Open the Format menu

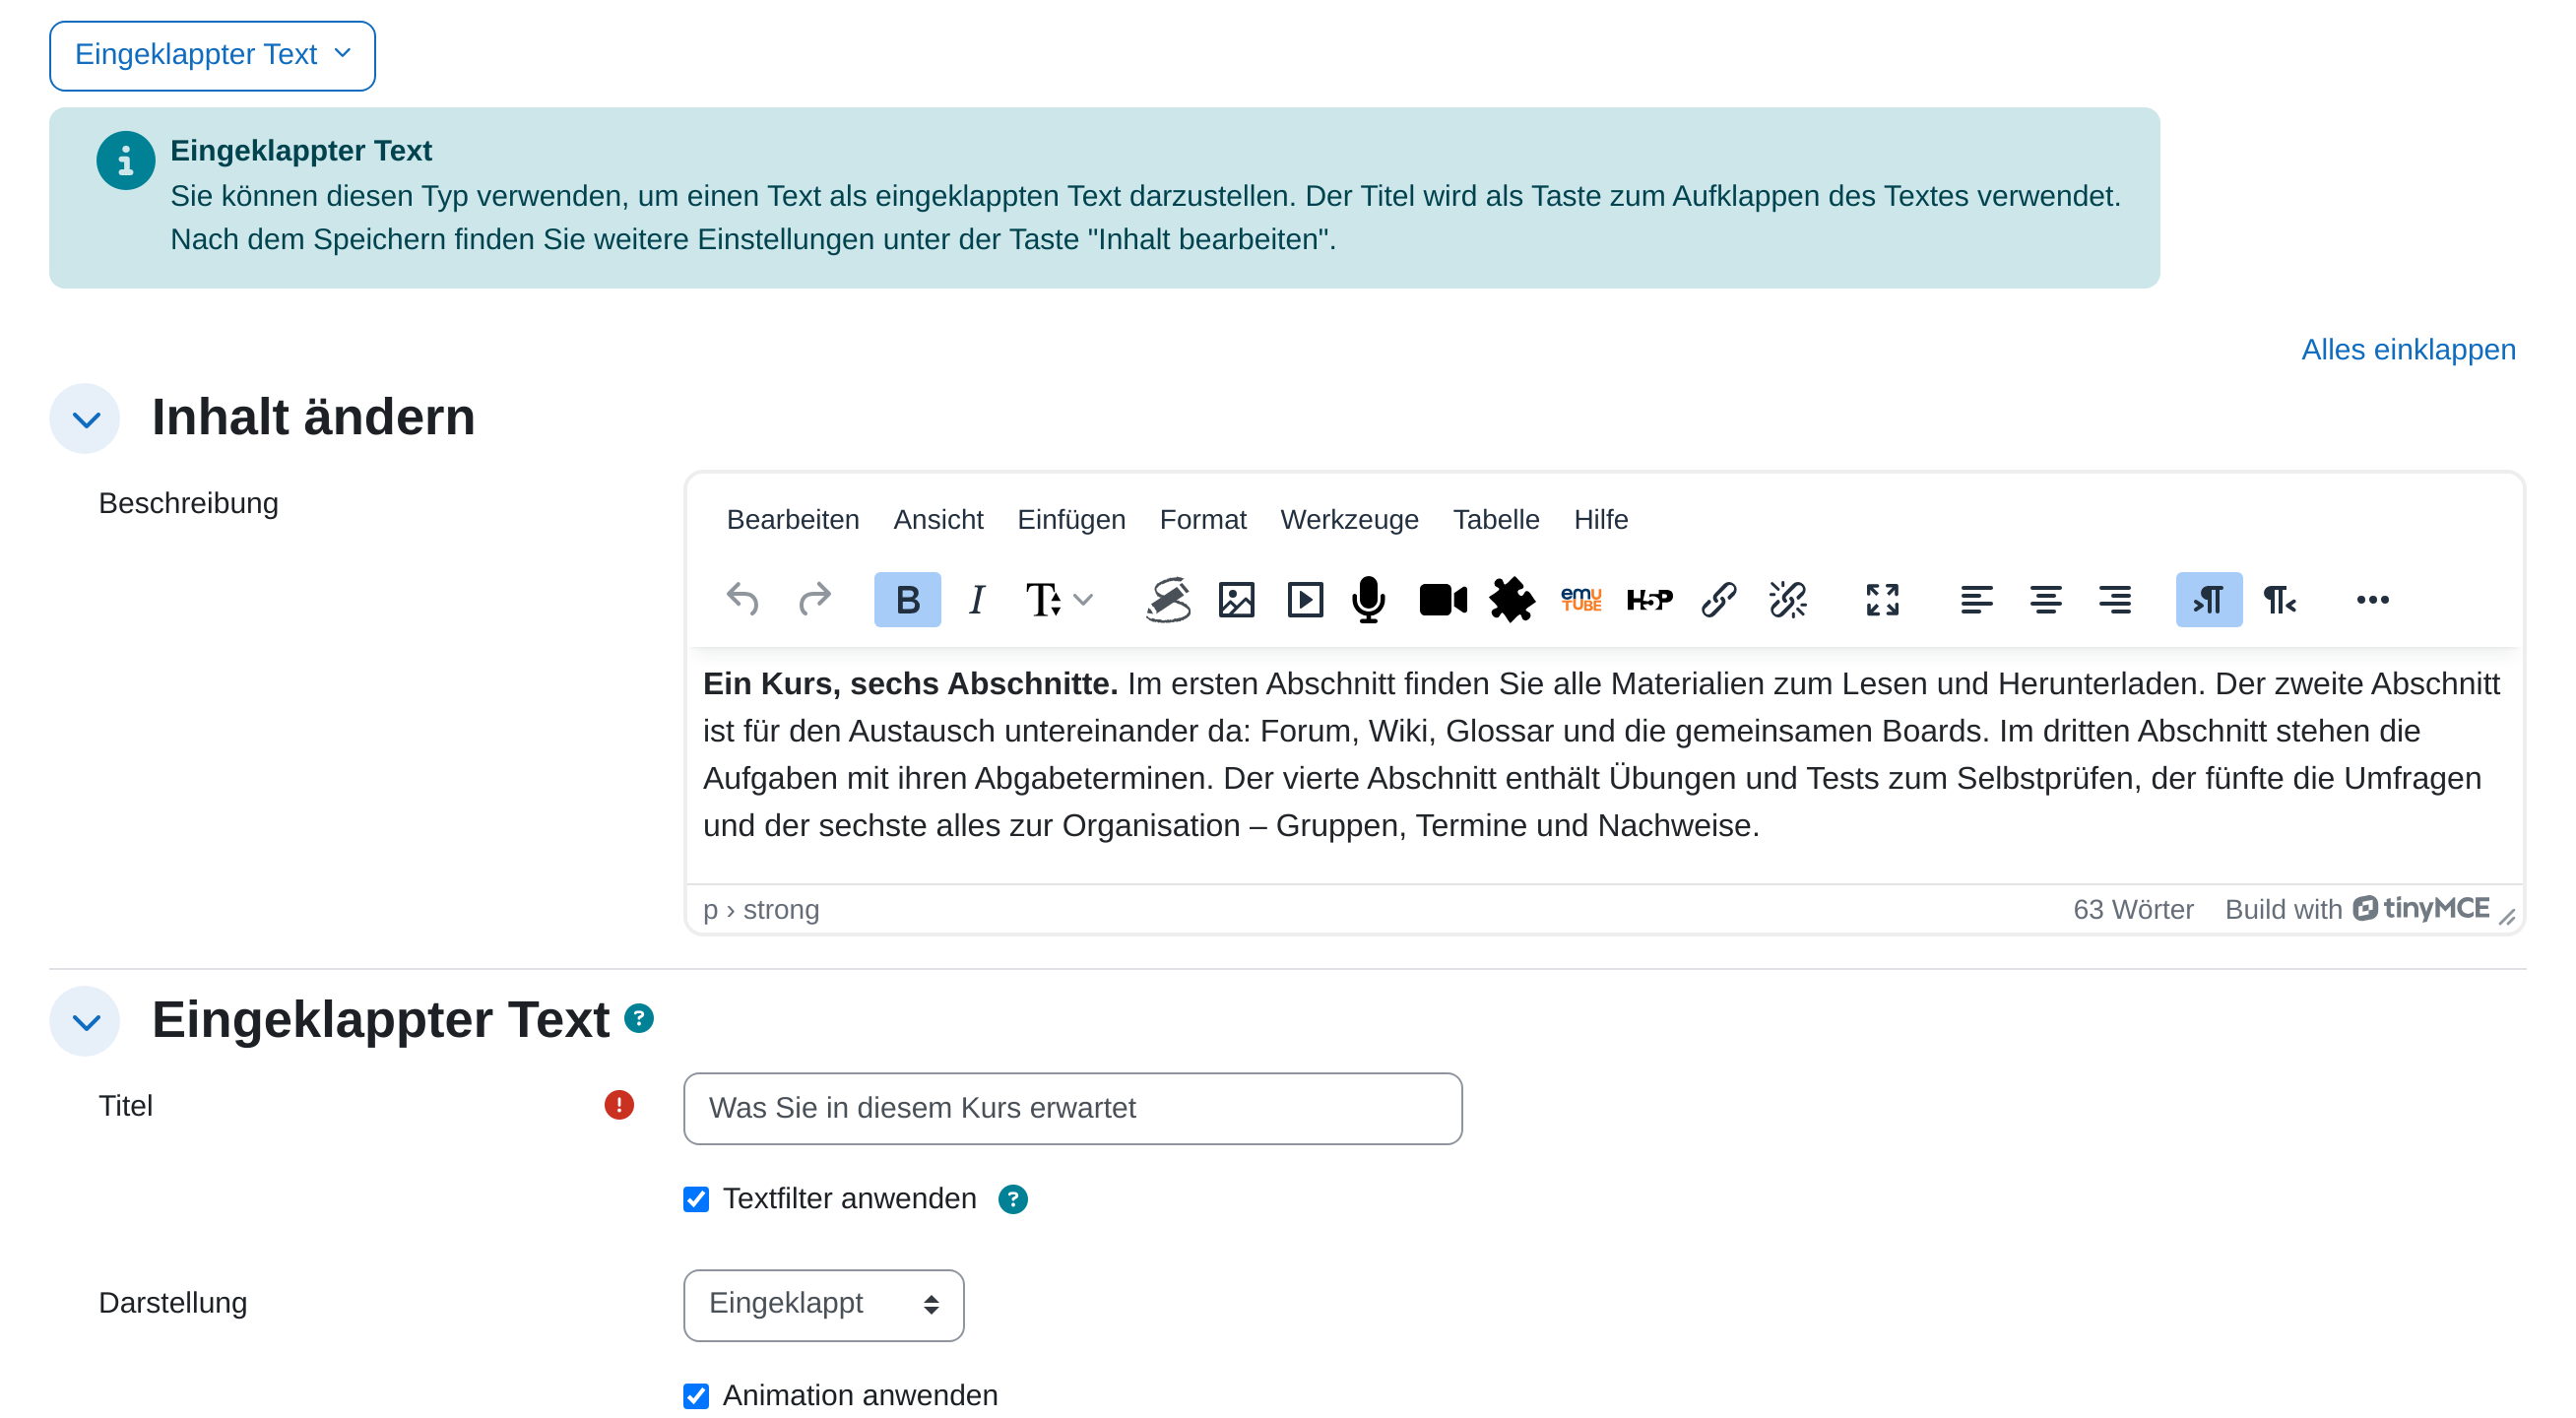tap(1203, 520)
